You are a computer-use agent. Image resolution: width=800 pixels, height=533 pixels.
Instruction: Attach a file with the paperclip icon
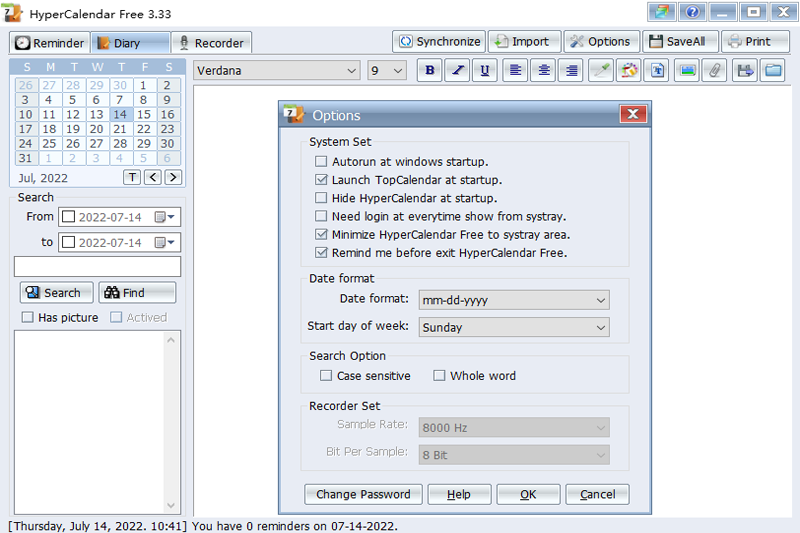pos(715,70)
